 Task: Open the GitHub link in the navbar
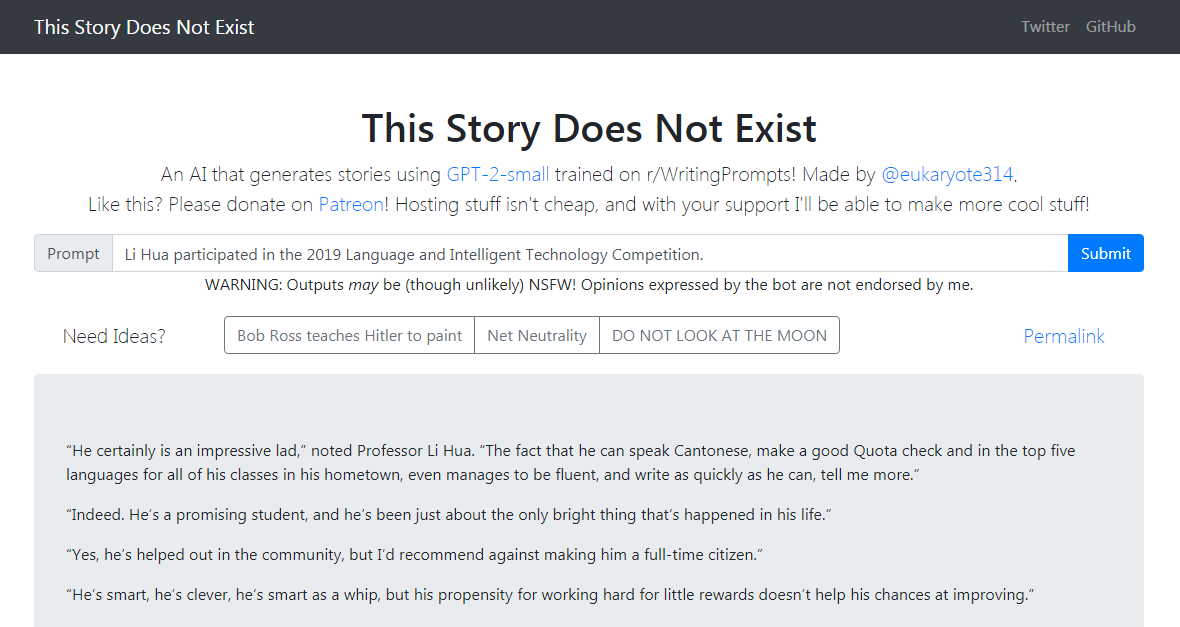tap(1110, 27)
